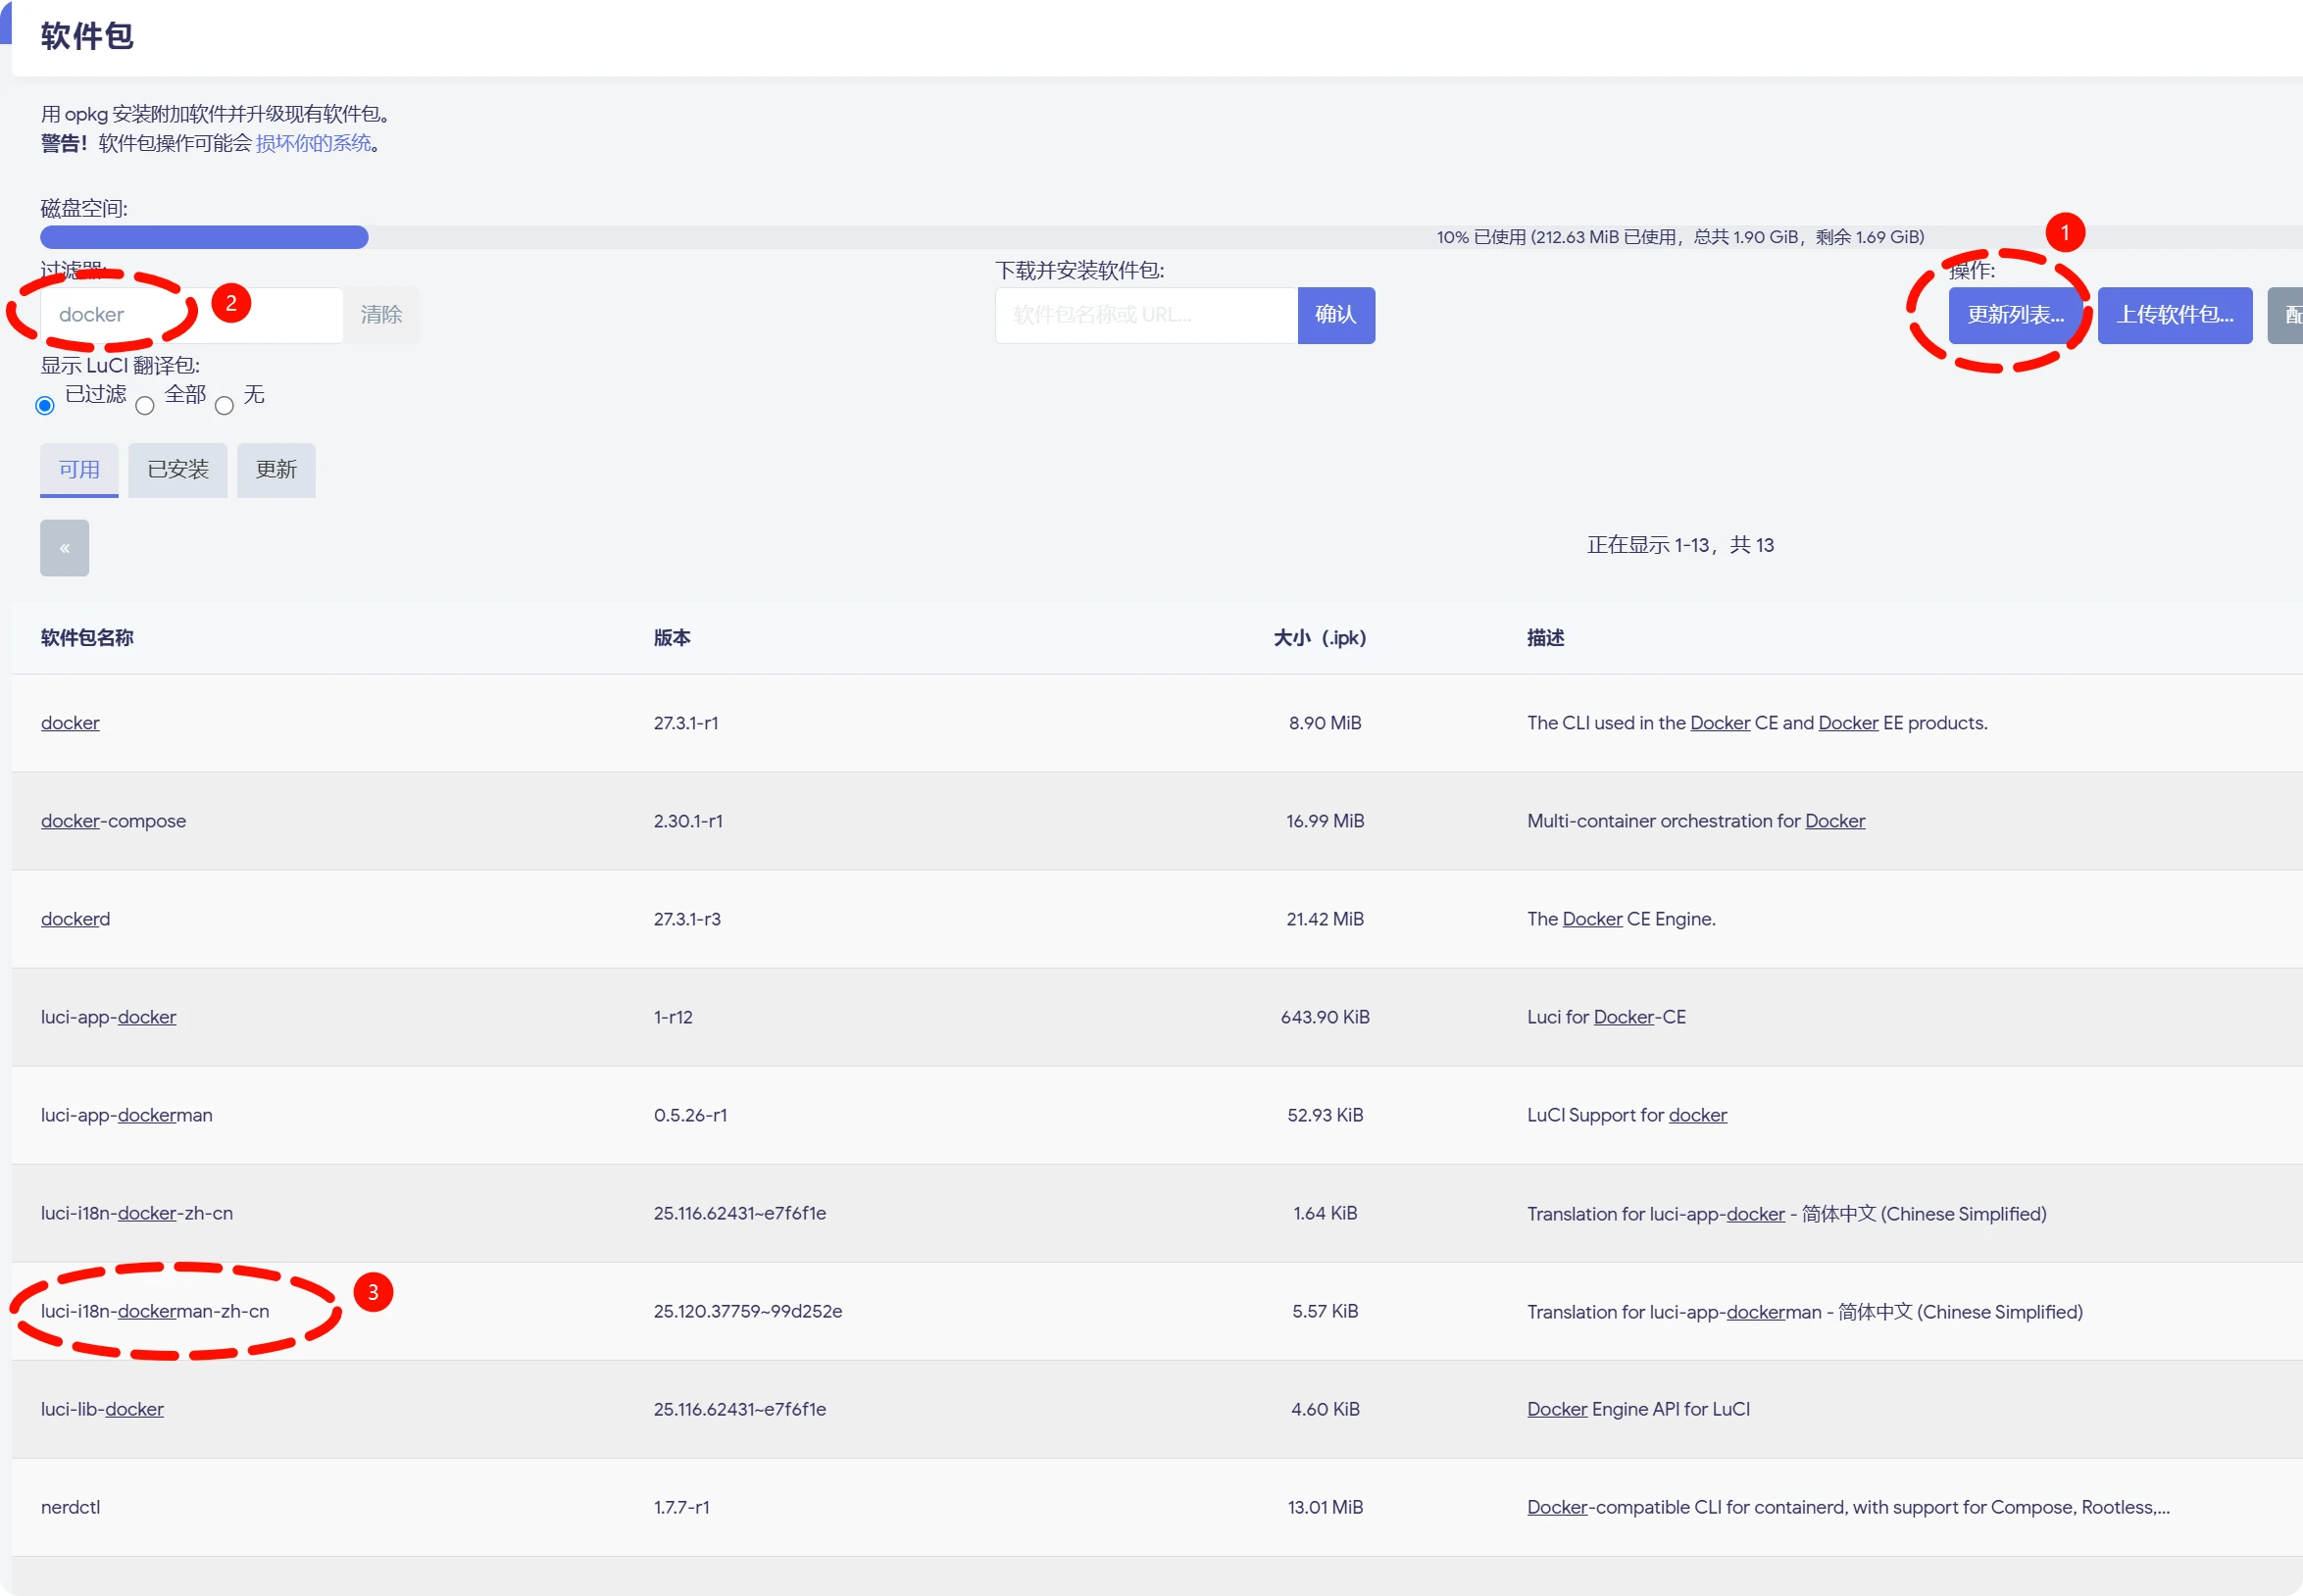Click the 21.42 MiB size cell
The image size is (2303, 1596).
(x=1325, y=919)
